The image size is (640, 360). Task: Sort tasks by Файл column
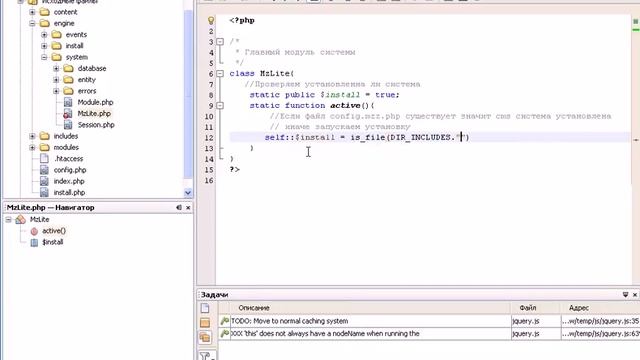pos(535,308)
